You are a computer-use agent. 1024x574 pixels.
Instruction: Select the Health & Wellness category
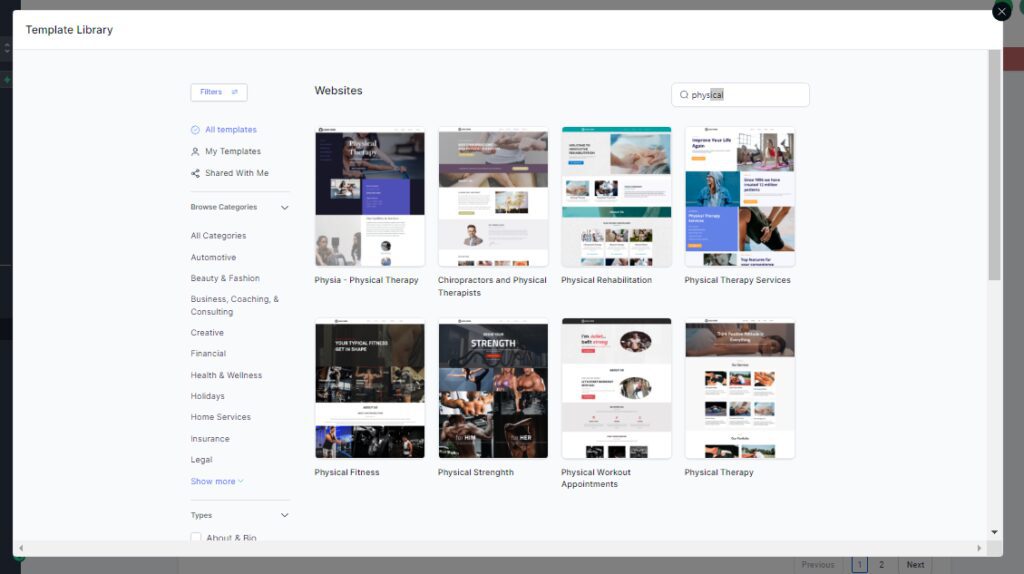226,375
